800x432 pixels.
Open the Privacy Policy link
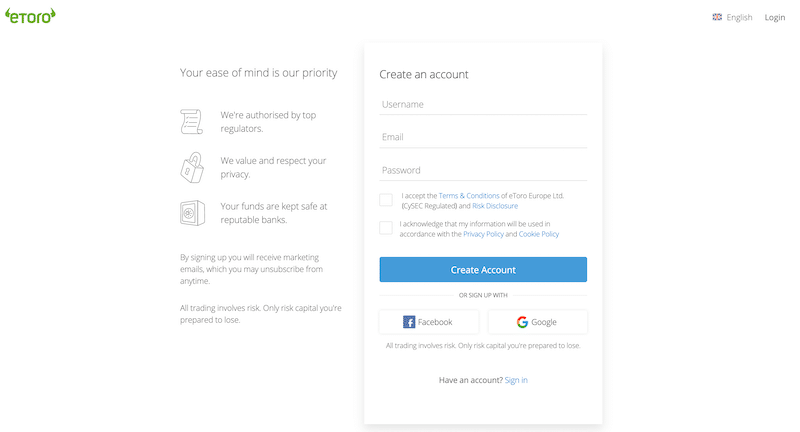coord(483,234)
